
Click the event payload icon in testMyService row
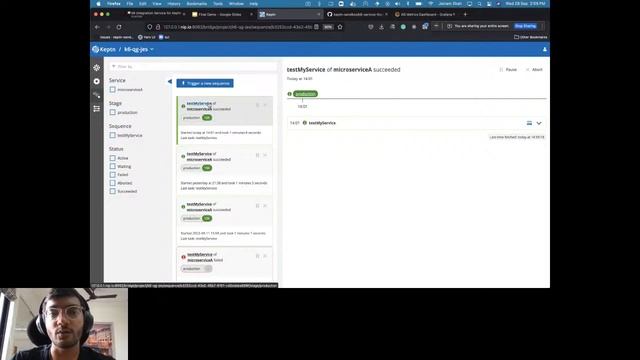(529, 123)
